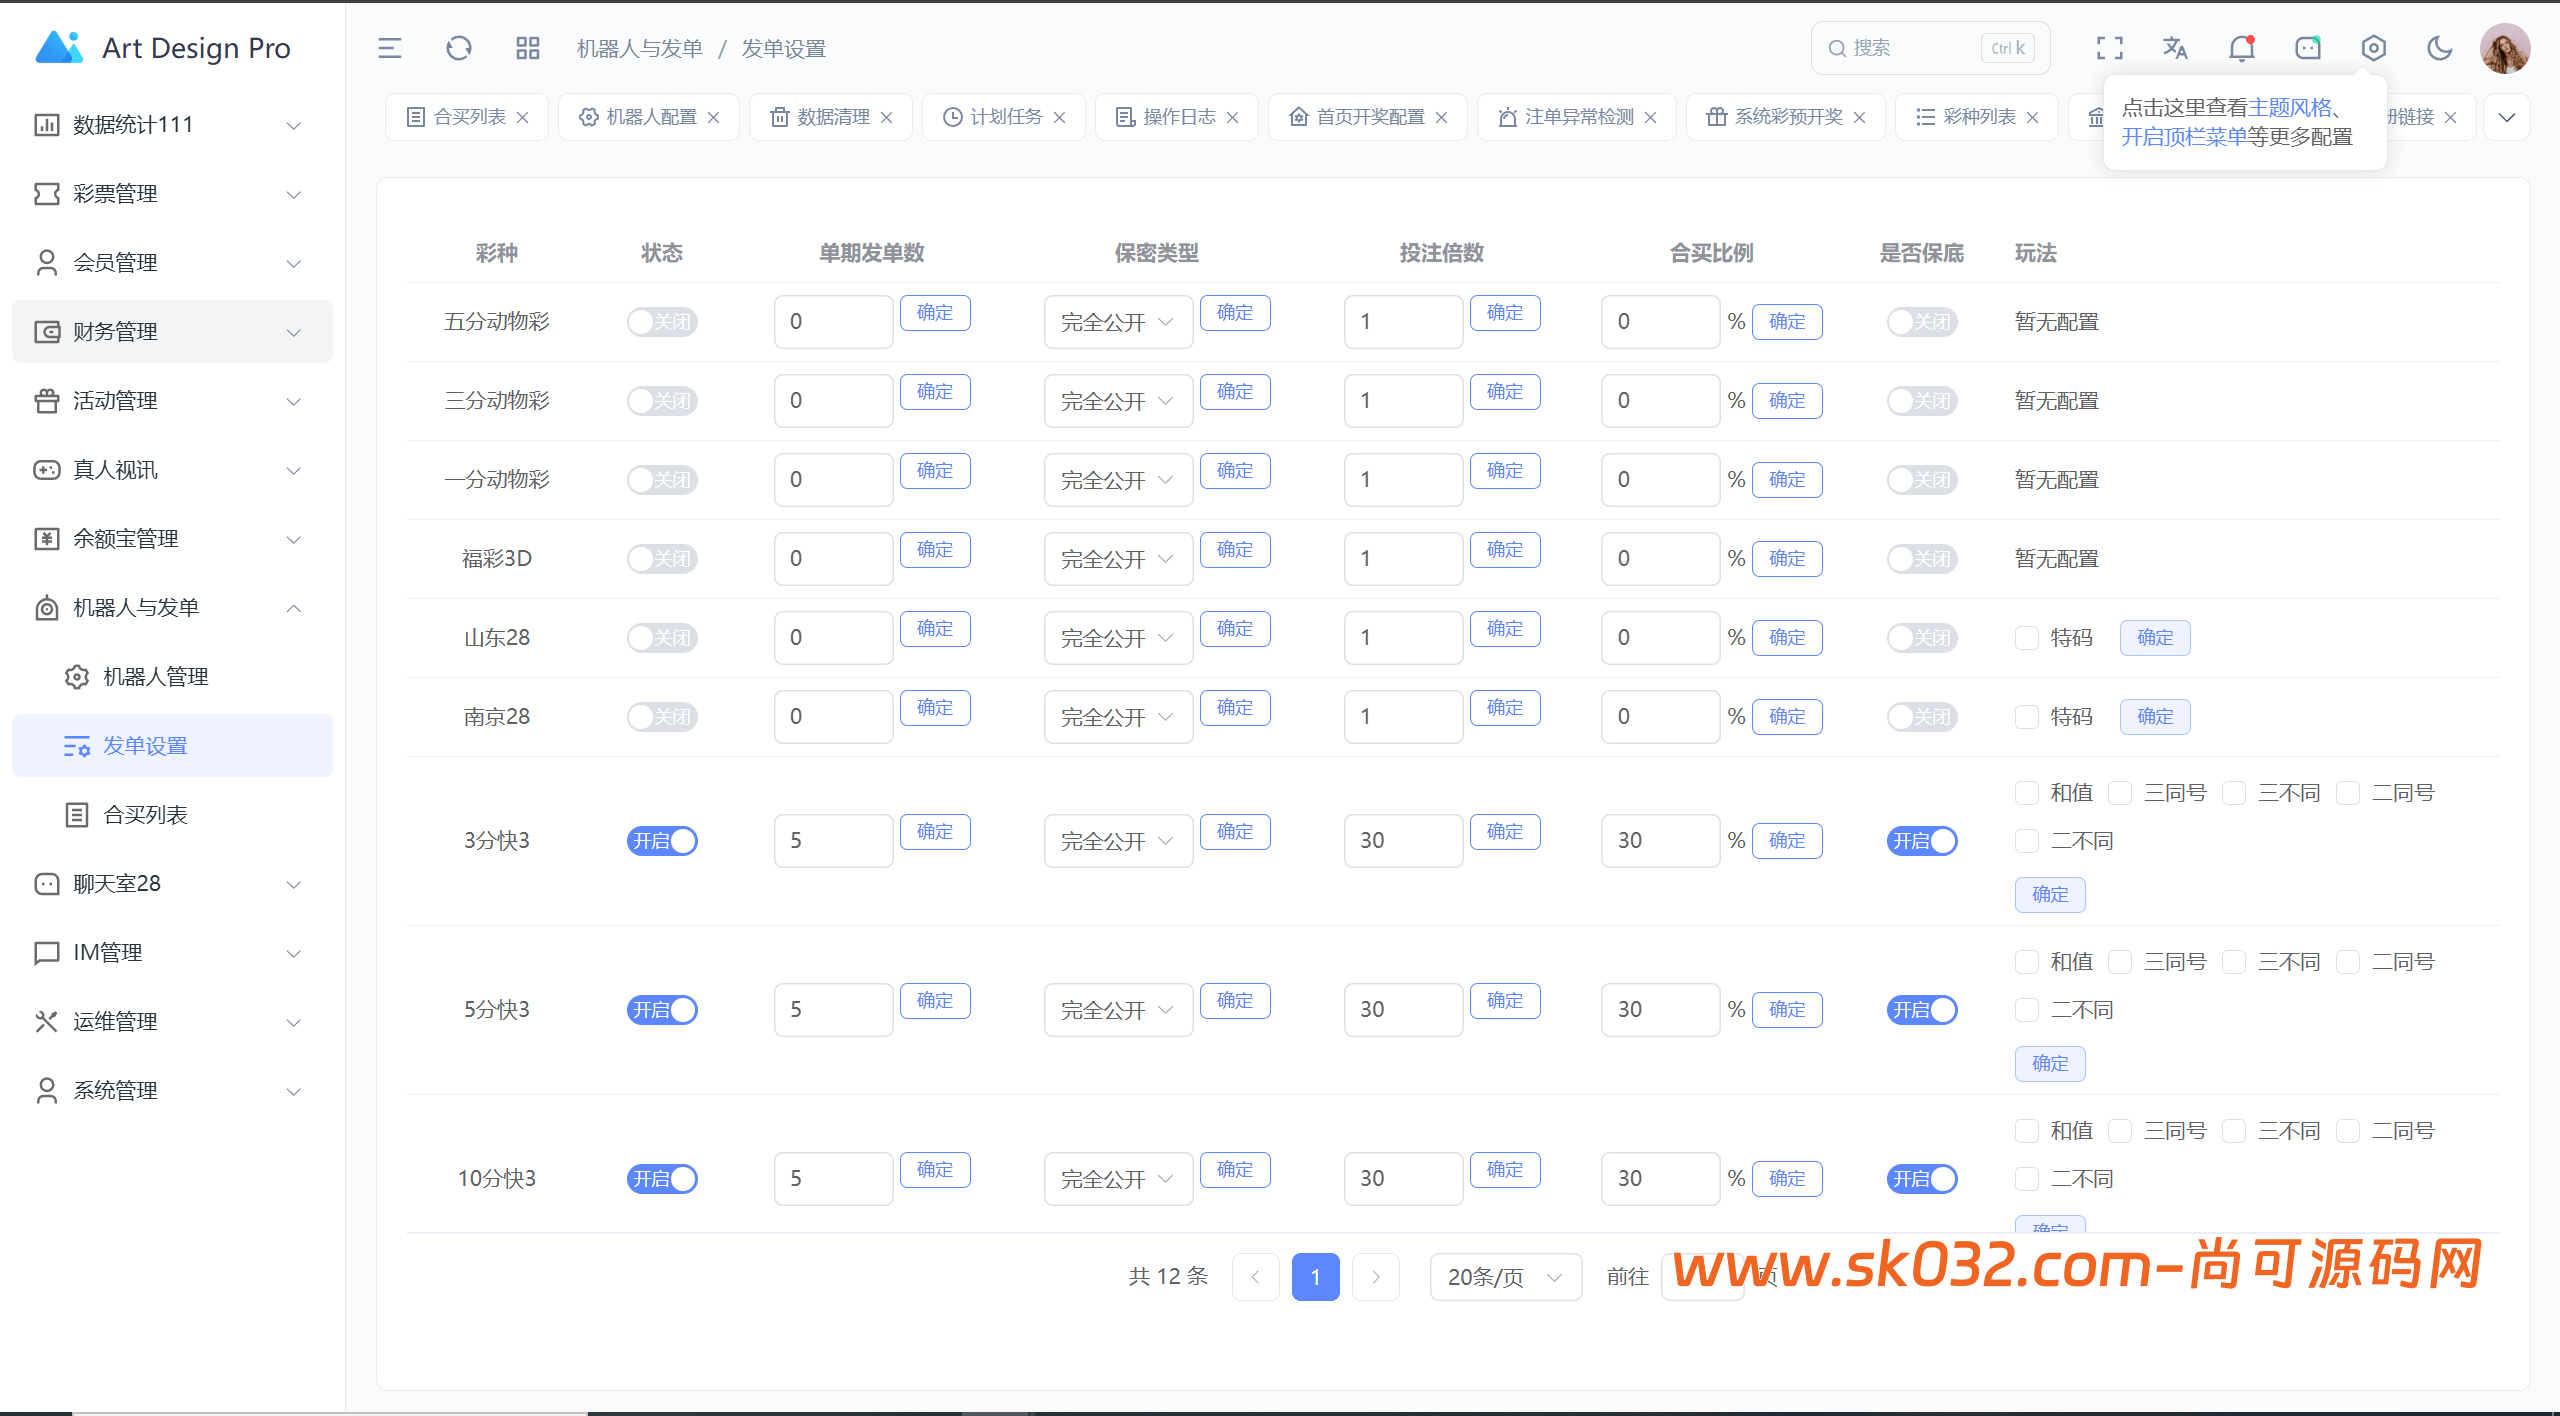Enable the status toggle for 五分动物彩
The image size is (2560, 1416).
point(662,321)
